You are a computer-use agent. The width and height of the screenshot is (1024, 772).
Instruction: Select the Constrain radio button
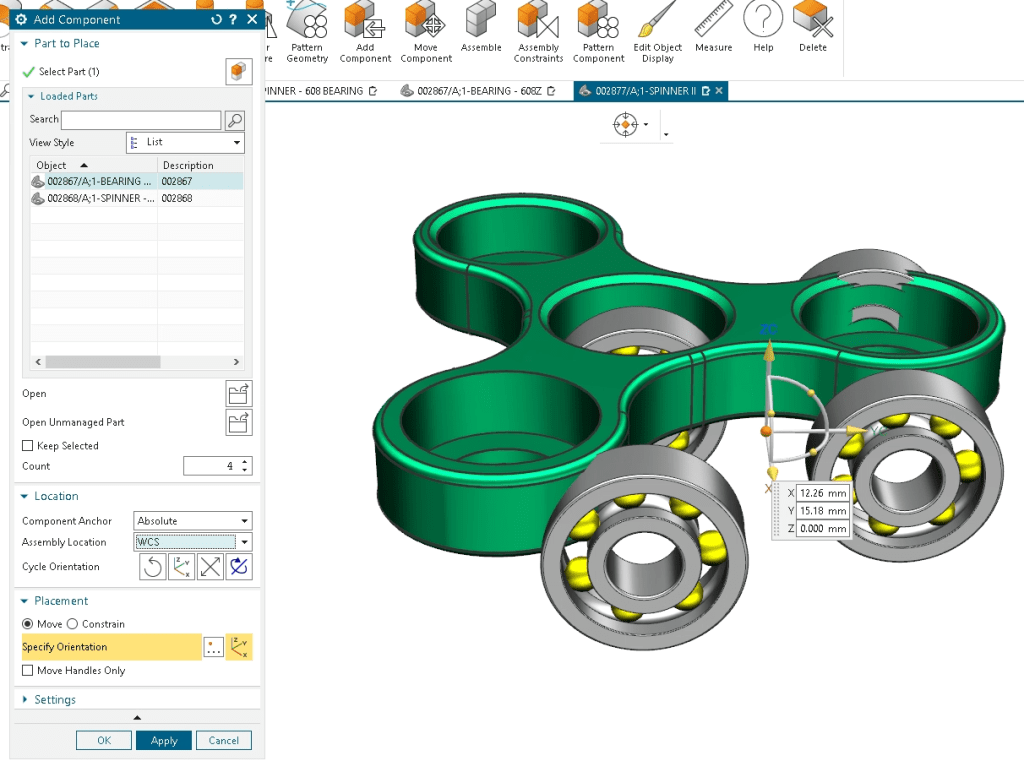[72, 624]
